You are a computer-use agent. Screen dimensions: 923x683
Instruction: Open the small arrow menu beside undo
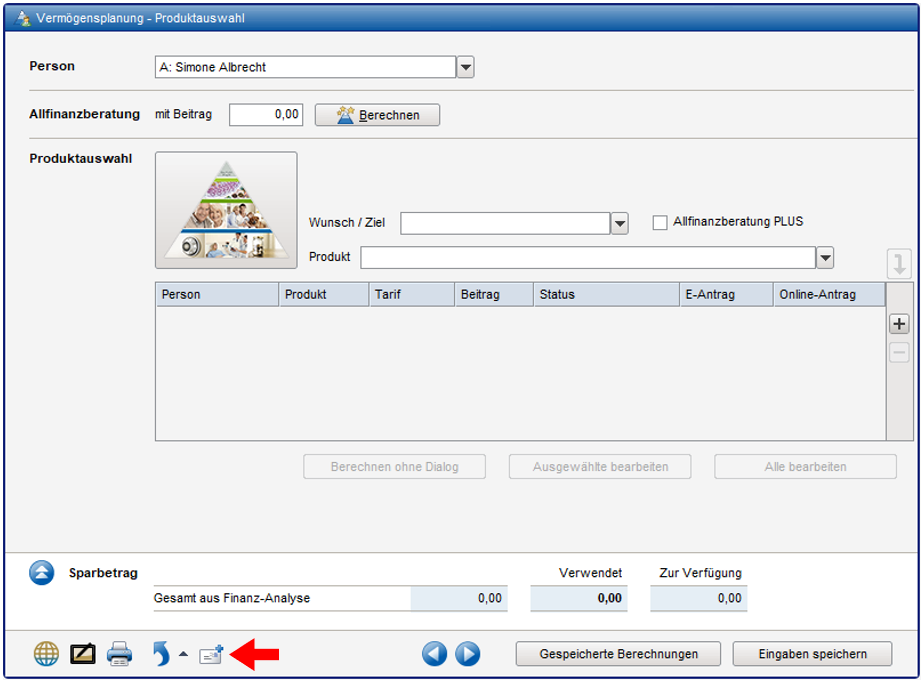(x=183, y=655)
